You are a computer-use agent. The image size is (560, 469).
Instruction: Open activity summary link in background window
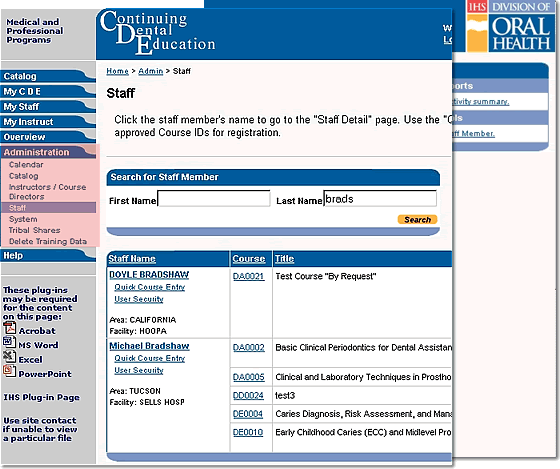[x=481, y=102]
